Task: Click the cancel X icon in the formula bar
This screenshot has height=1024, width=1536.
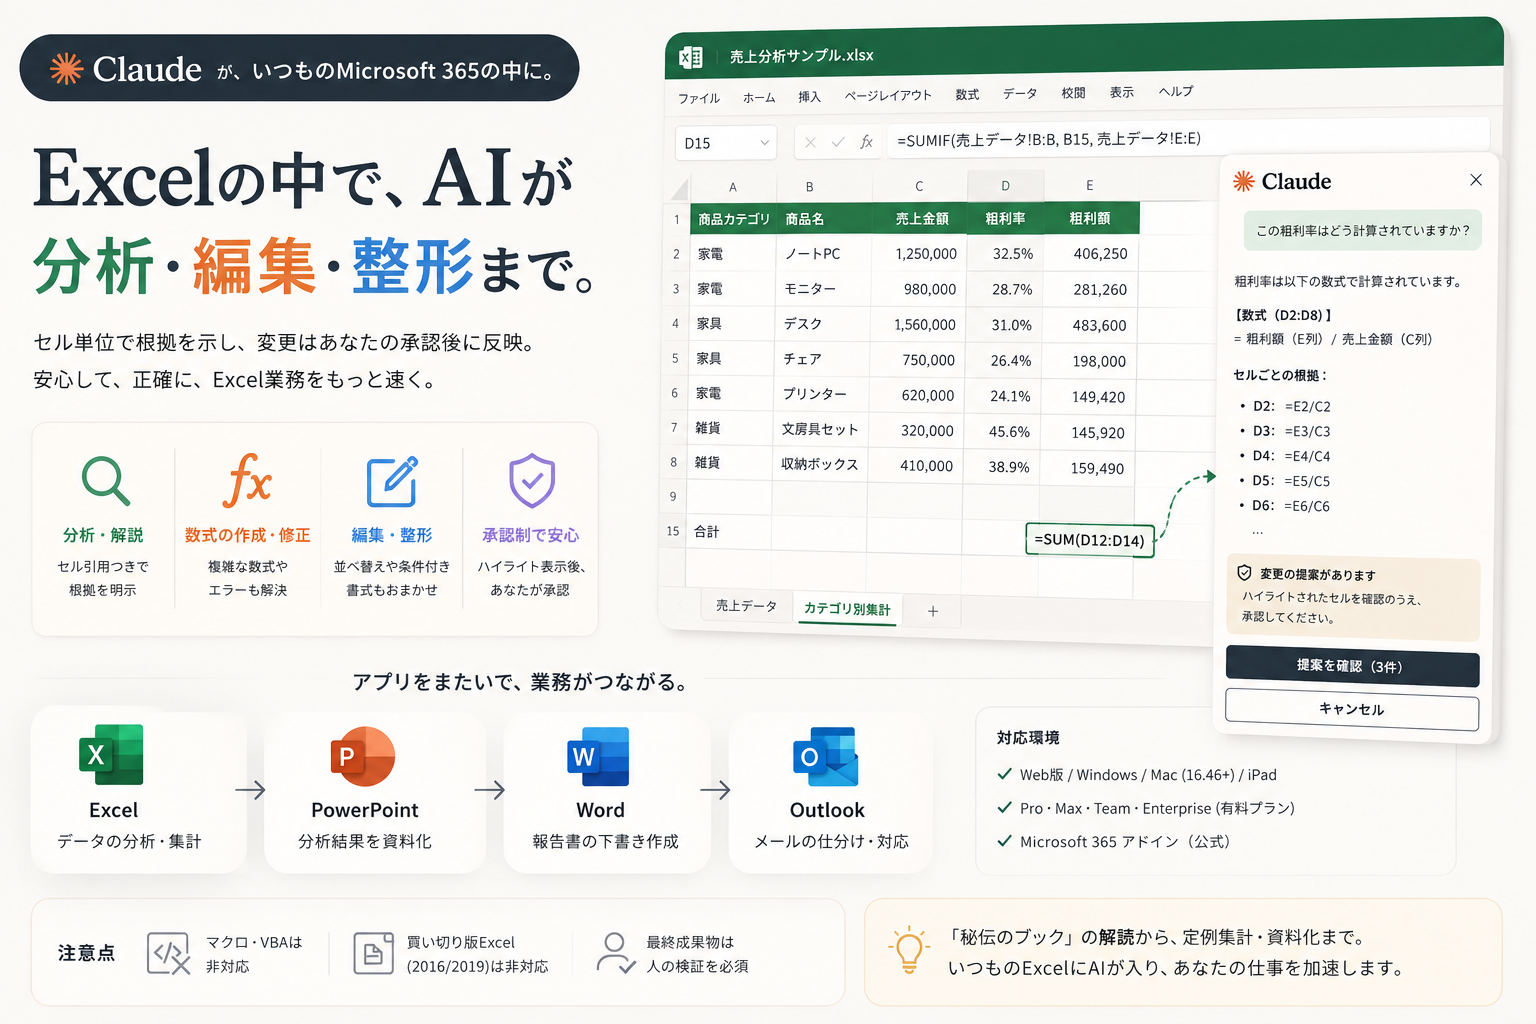Action: click(810, 143)
